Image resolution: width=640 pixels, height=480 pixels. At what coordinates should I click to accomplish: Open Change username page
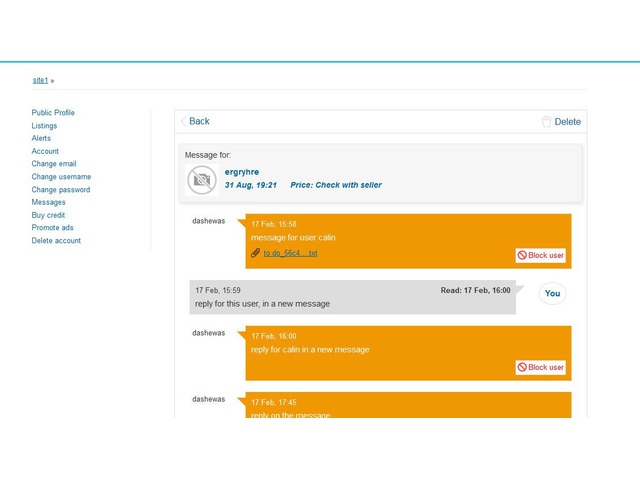pos(61,177)
